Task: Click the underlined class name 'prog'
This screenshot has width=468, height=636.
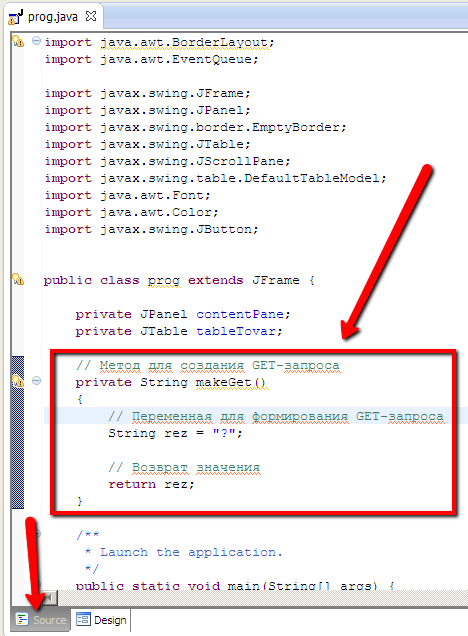Action: [x=163, y=281]
